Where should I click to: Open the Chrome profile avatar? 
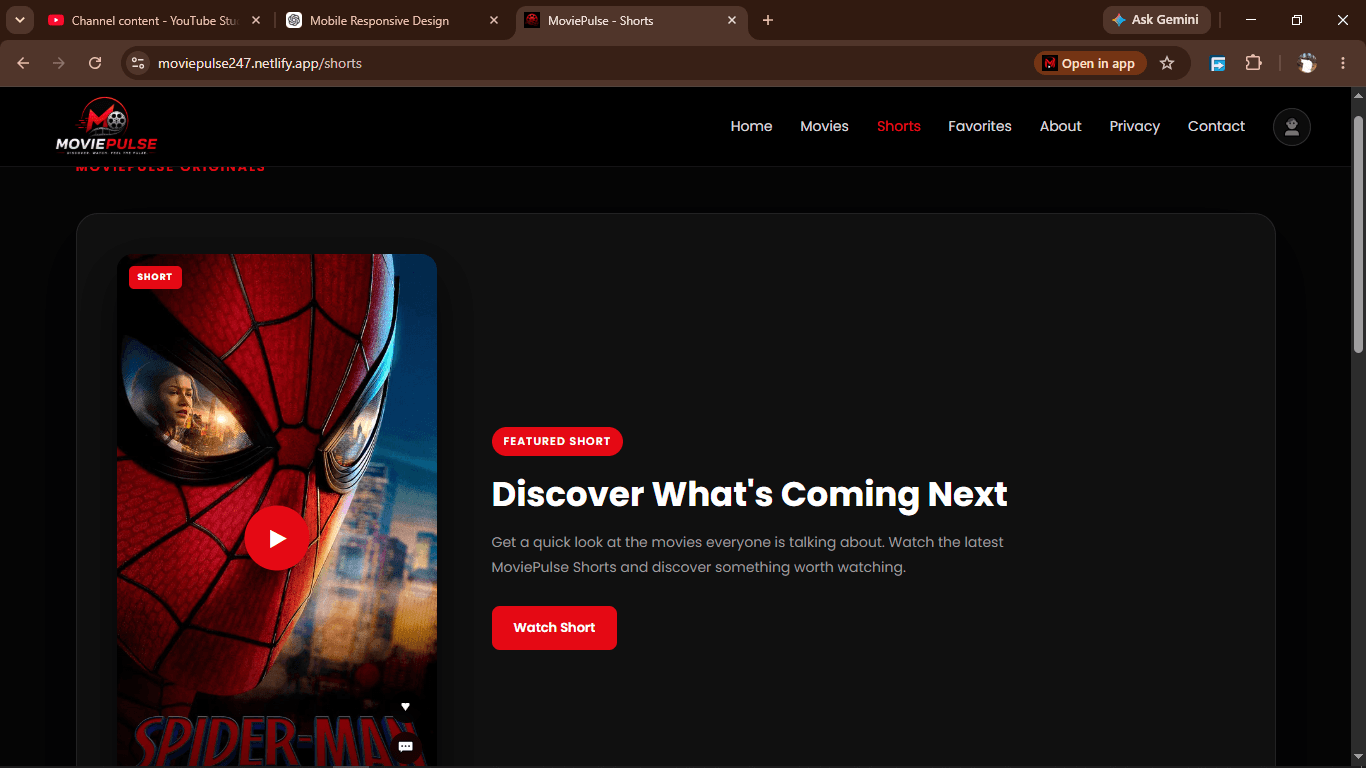click(1307, 63)
